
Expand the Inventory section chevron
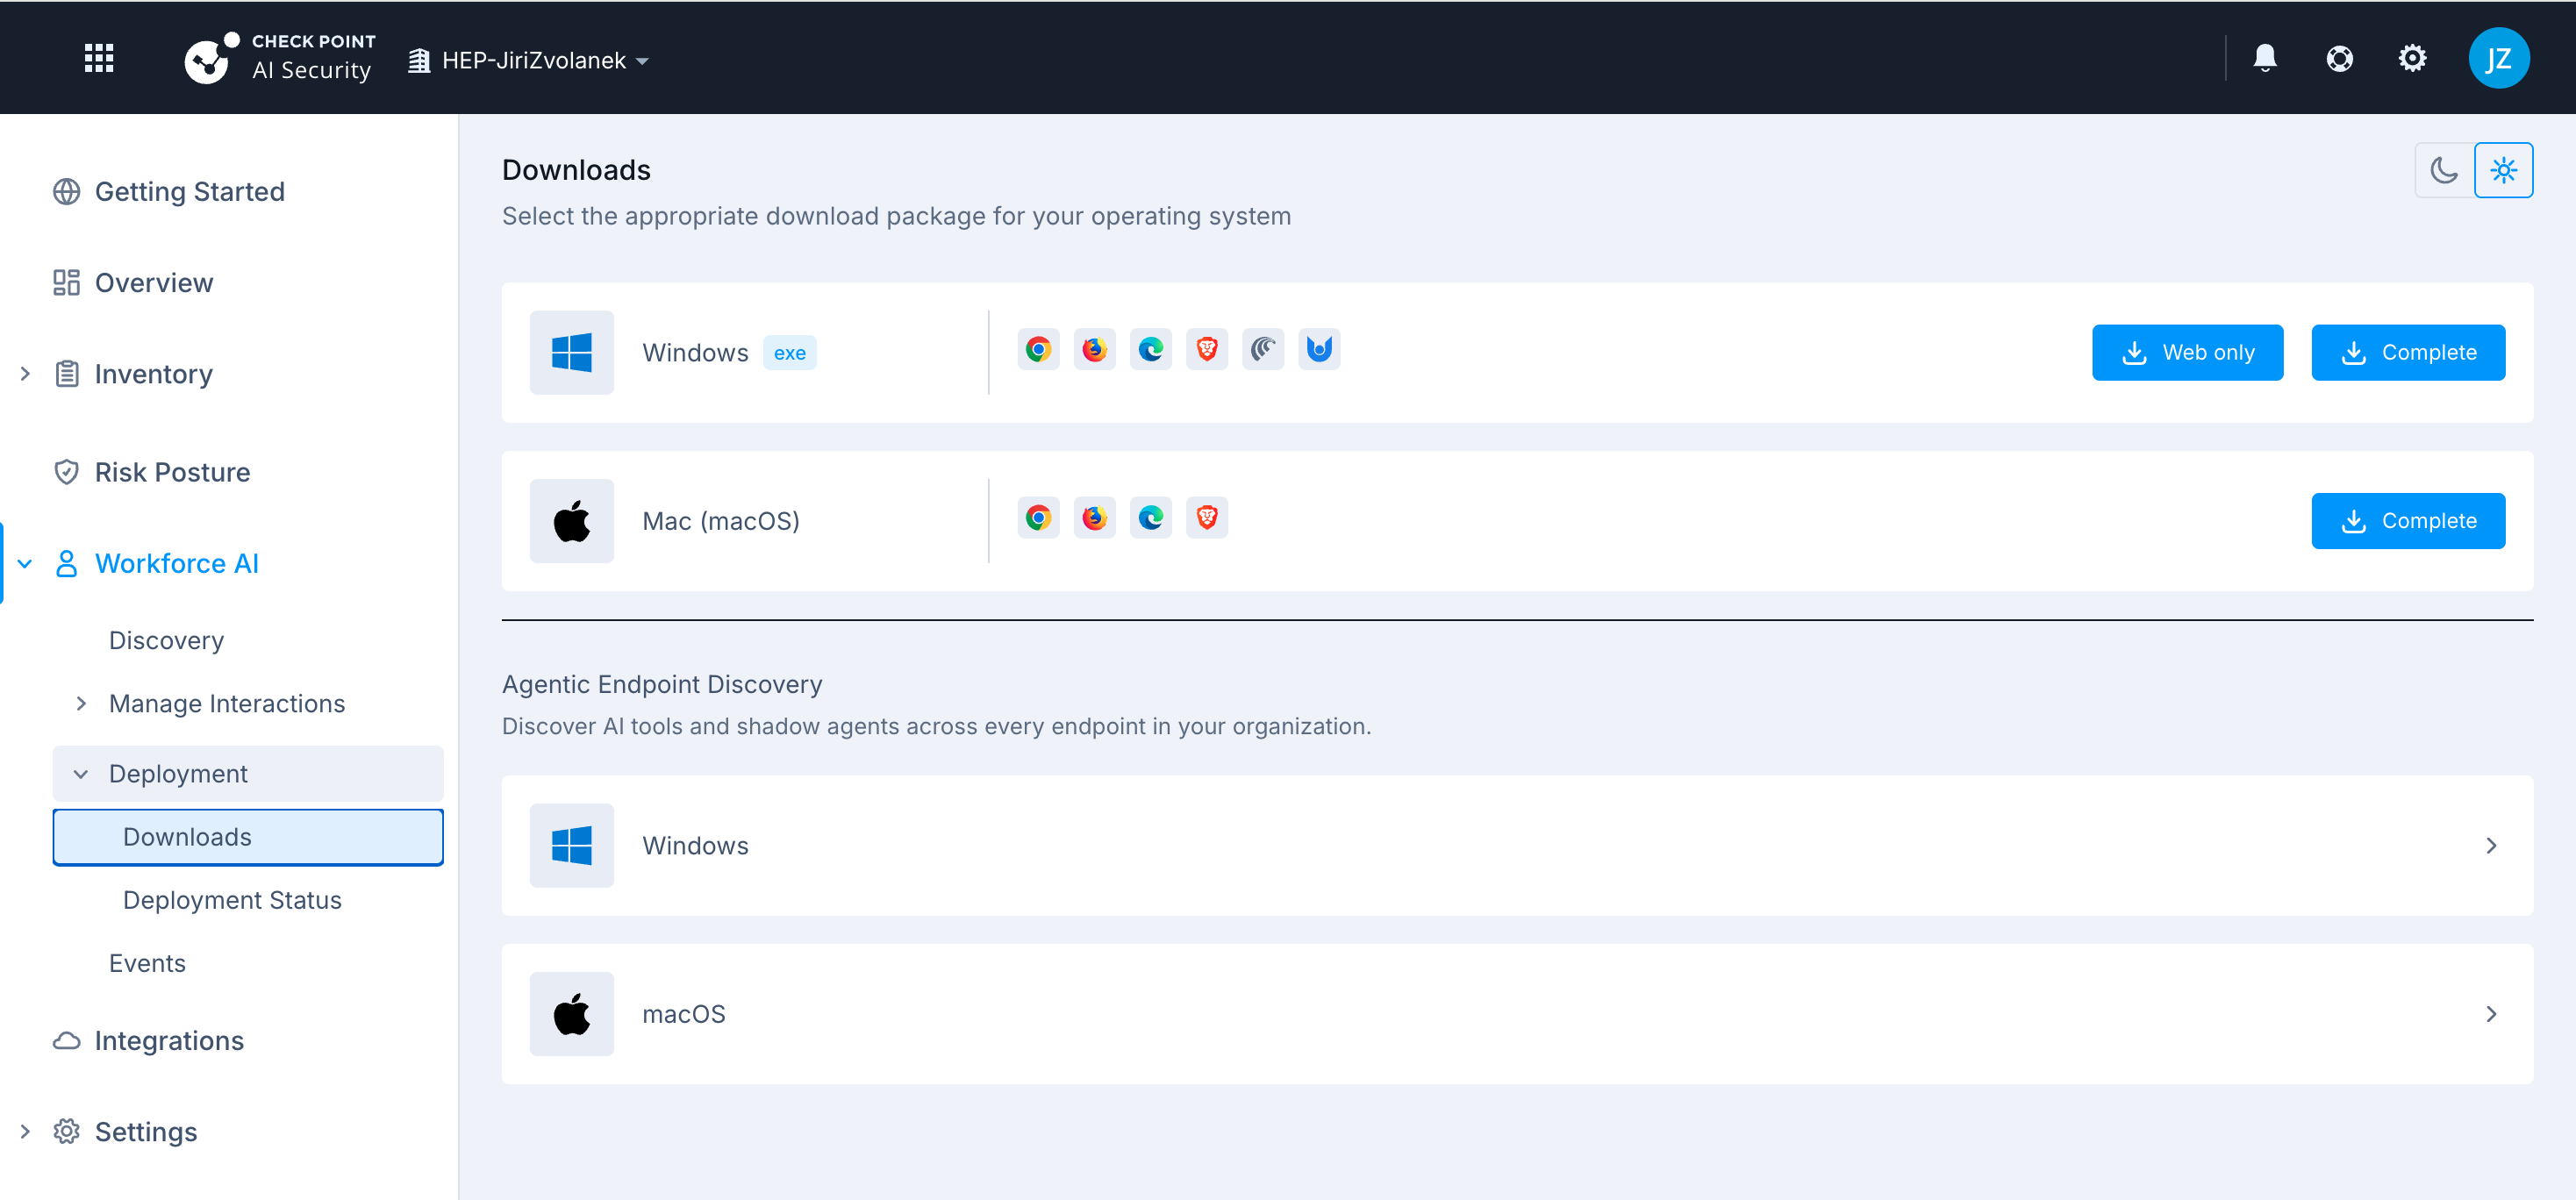[25, 374]
